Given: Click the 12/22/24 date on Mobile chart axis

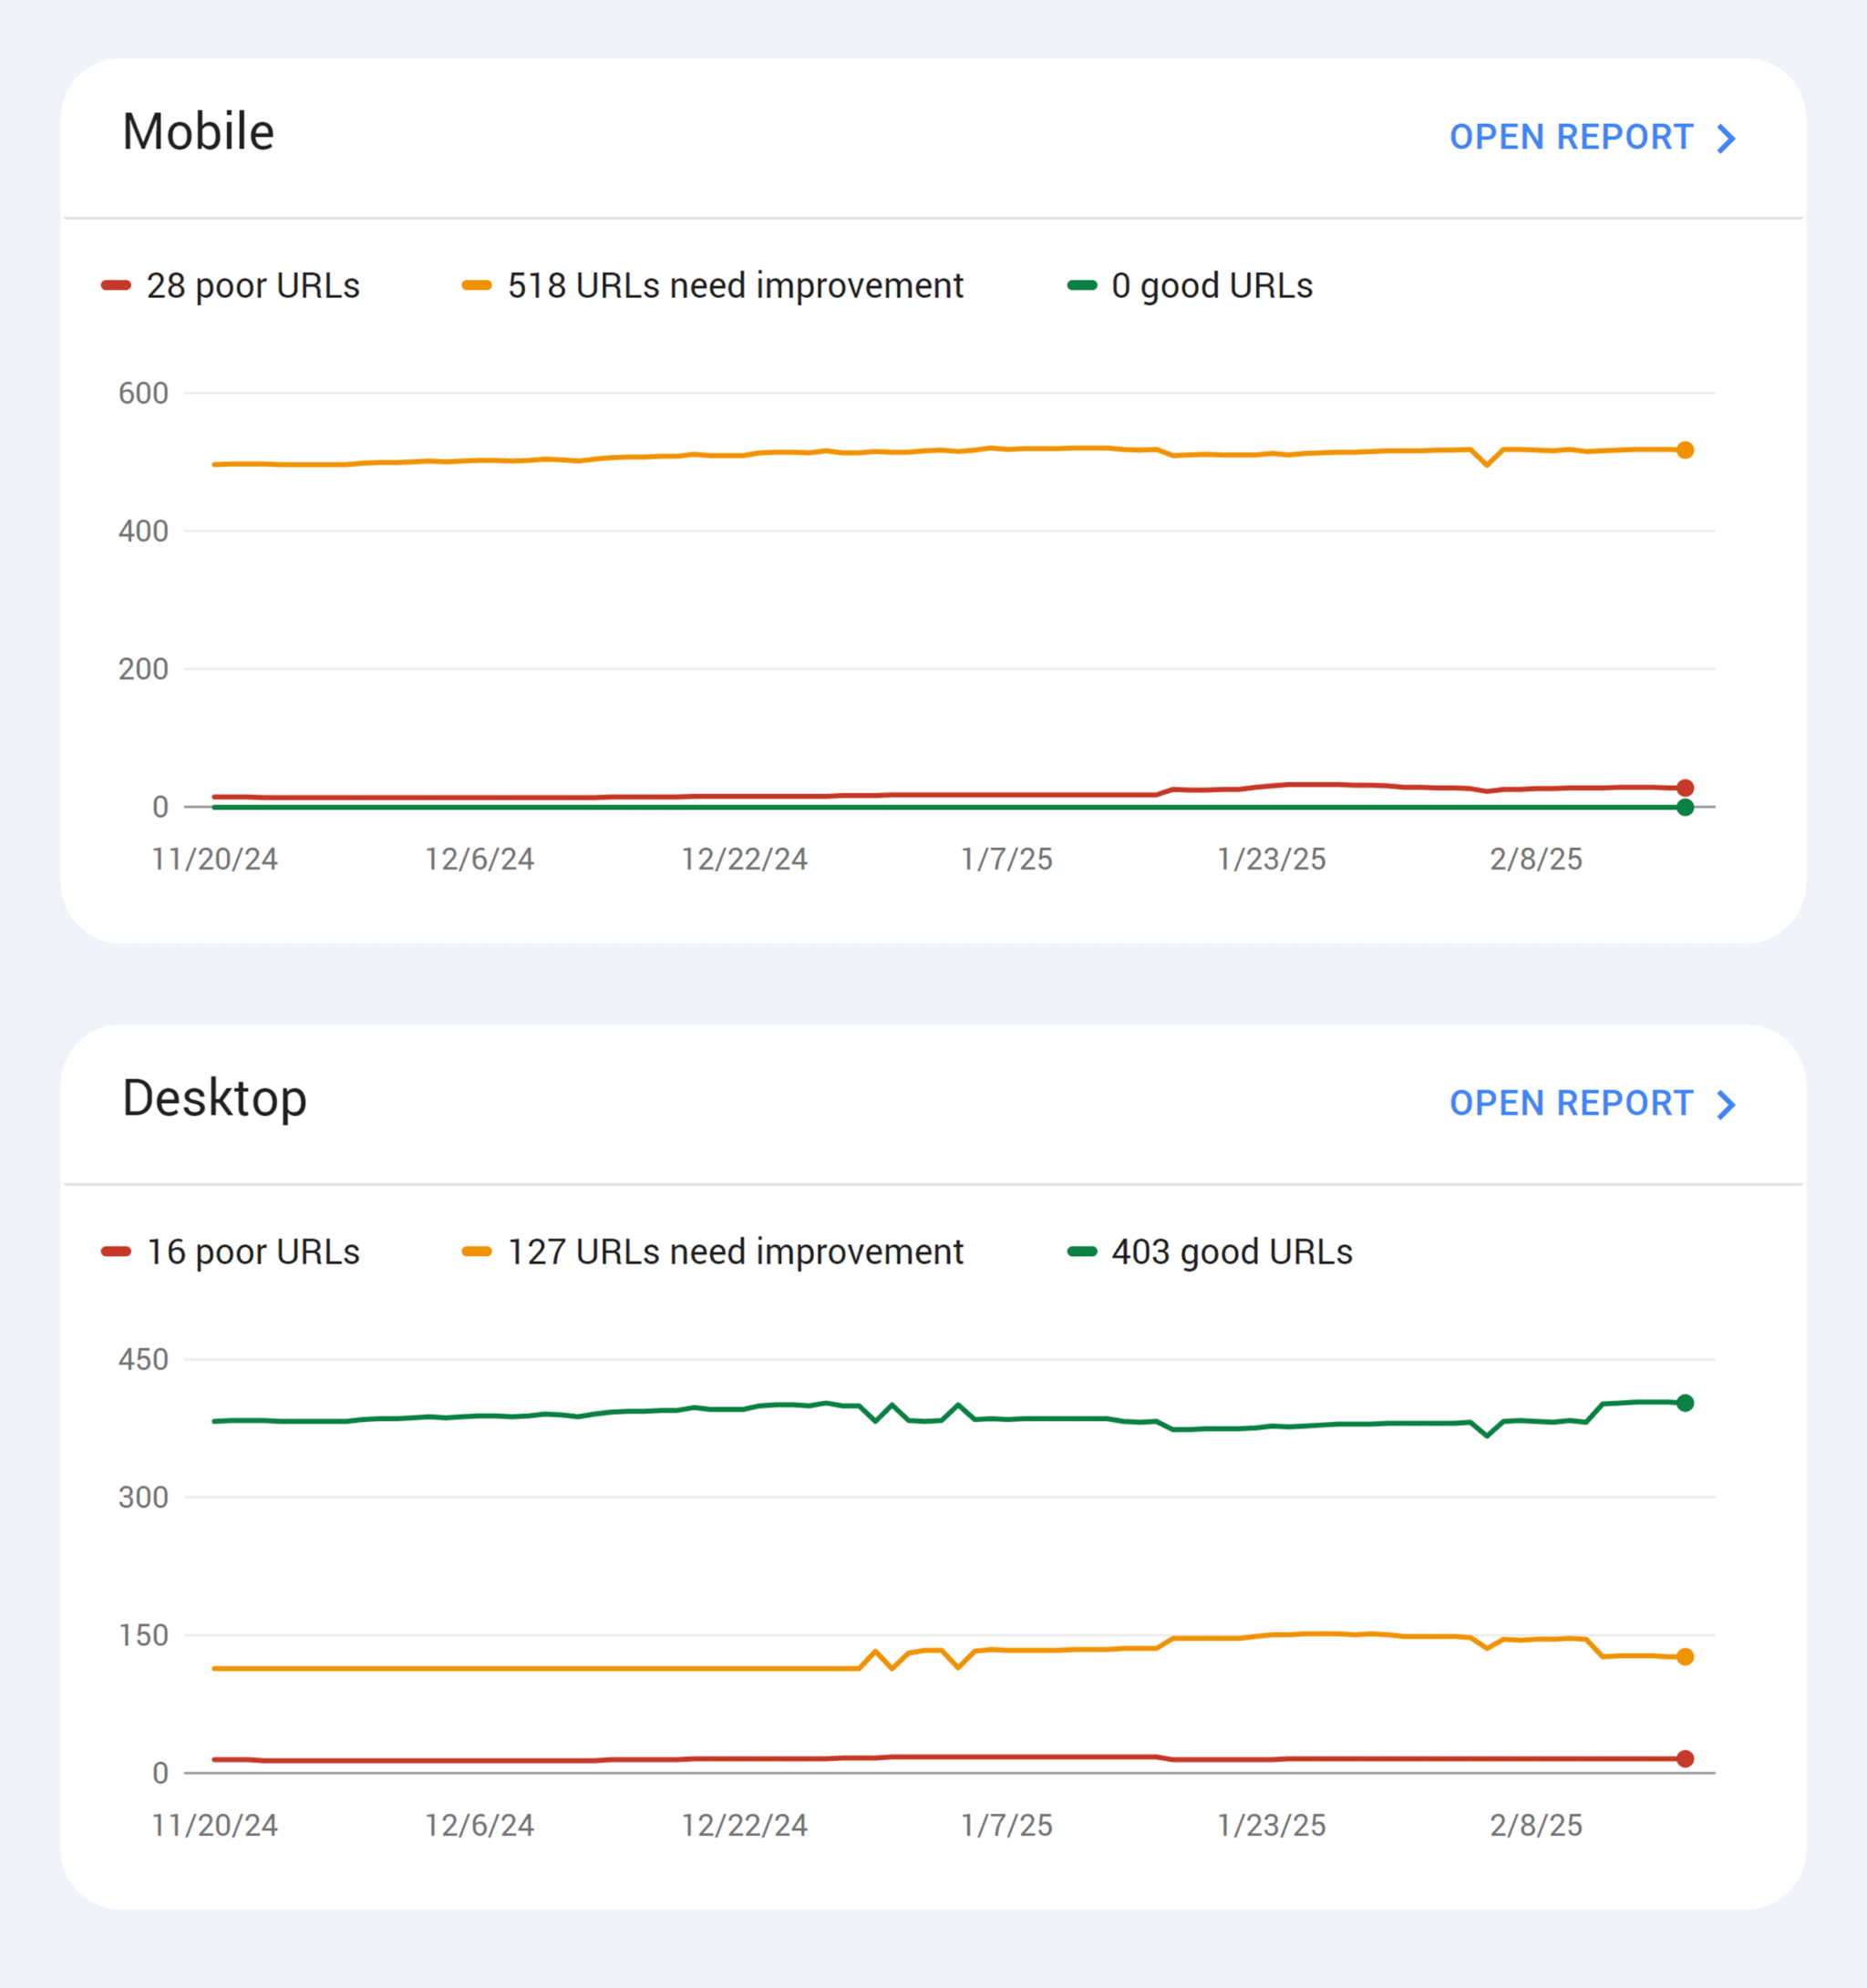Looking at the screenshot, I should [x=744, y=859].
